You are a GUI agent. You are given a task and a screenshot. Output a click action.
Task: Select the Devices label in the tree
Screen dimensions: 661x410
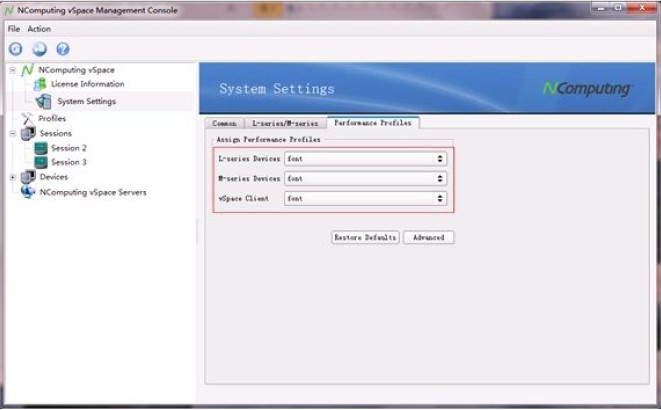tap(54, 177)
